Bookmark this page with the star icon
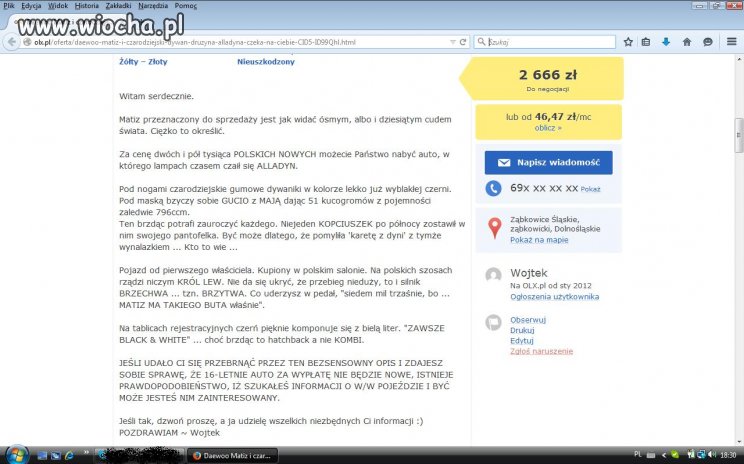Screen dimensions: 744x464 (628, 42)
